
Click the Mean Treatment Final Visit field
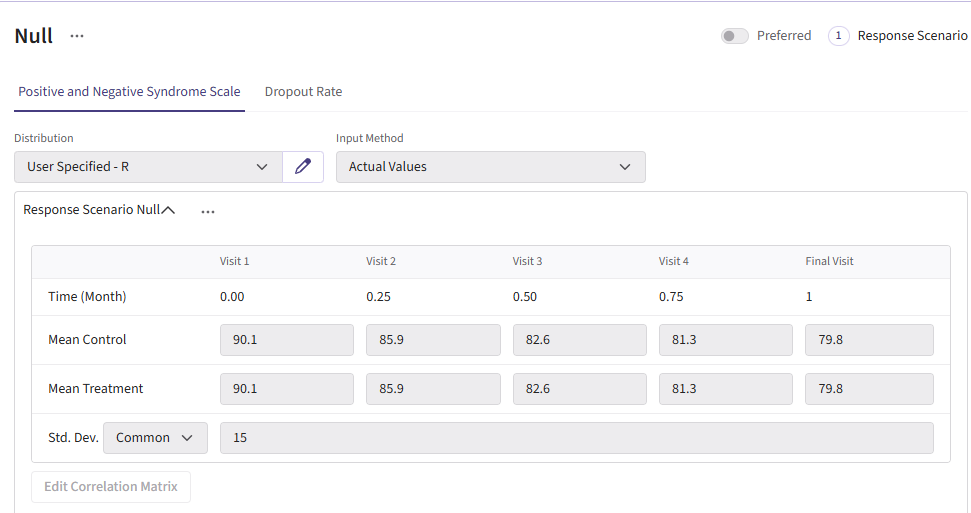pyautogui.click(x=869, y=389)
